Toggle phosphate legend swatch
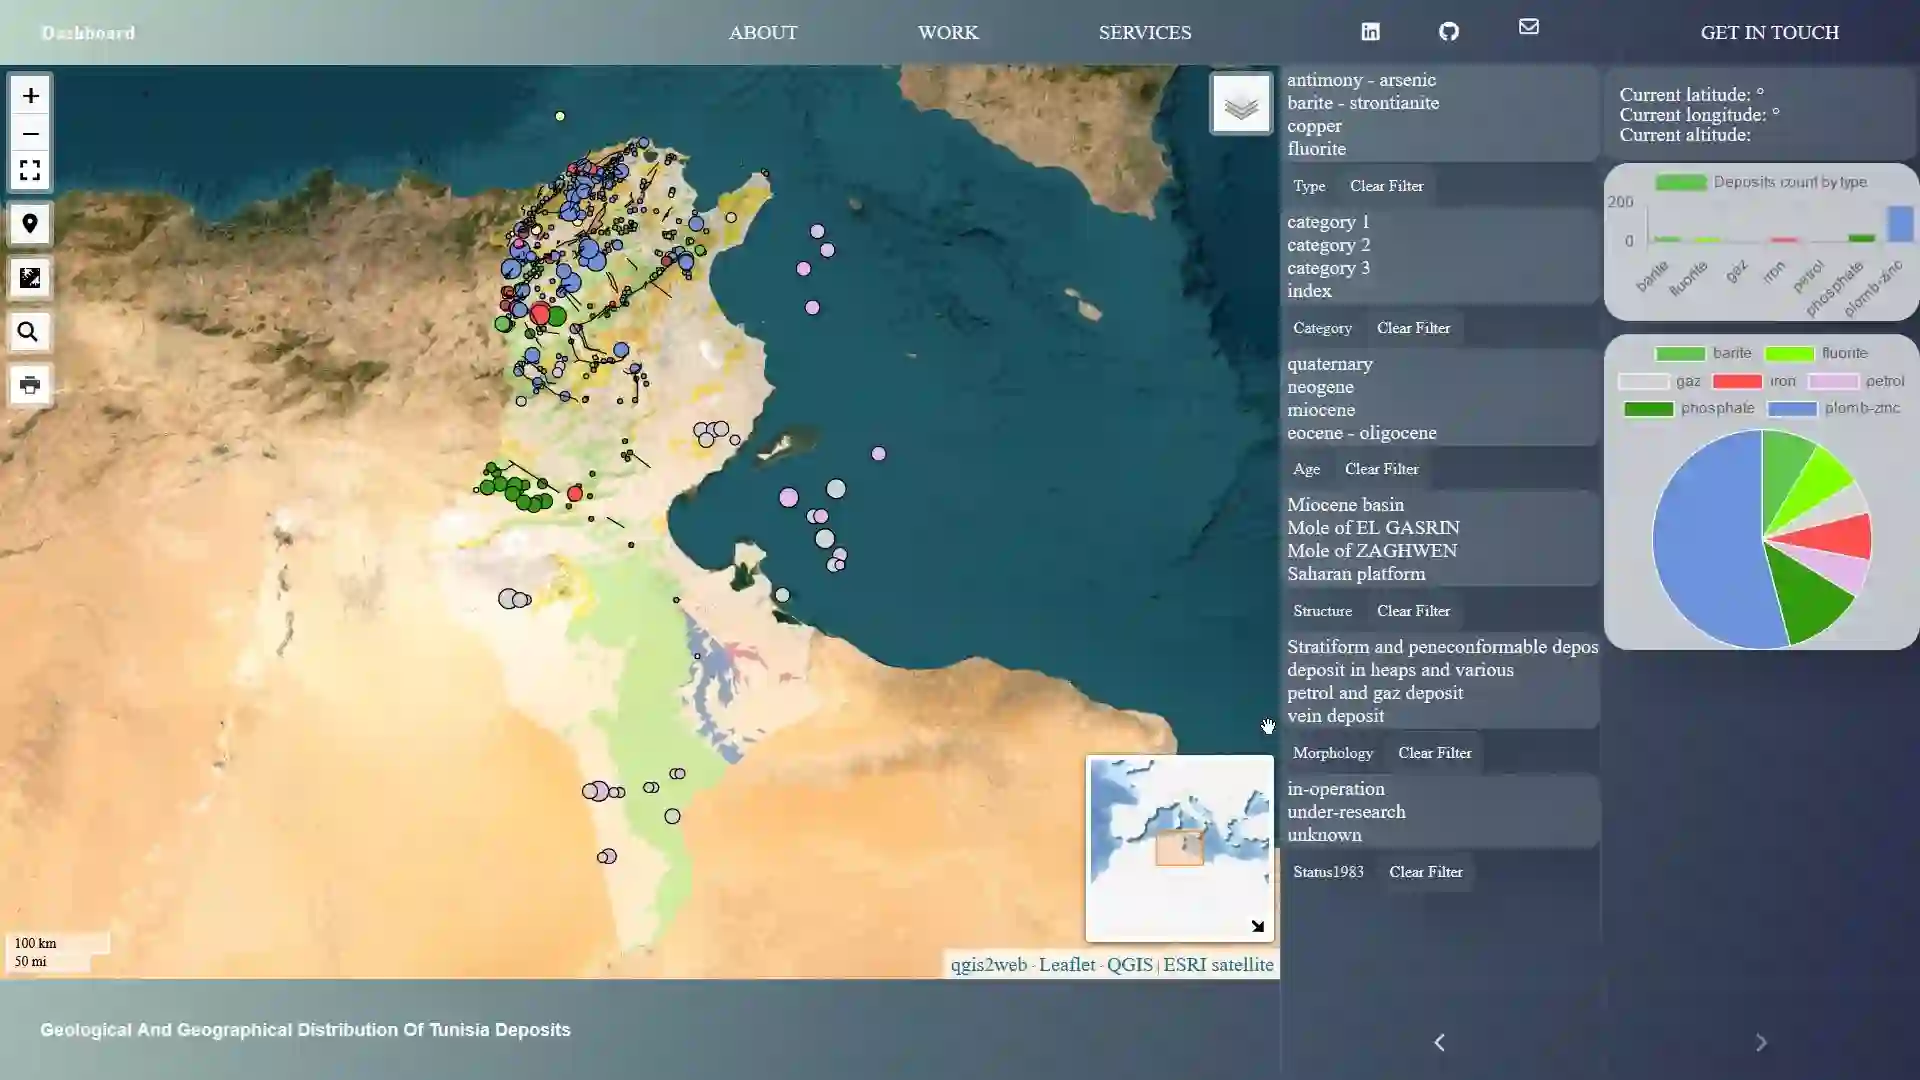1920x1080 pixels. pos(1648,409)
